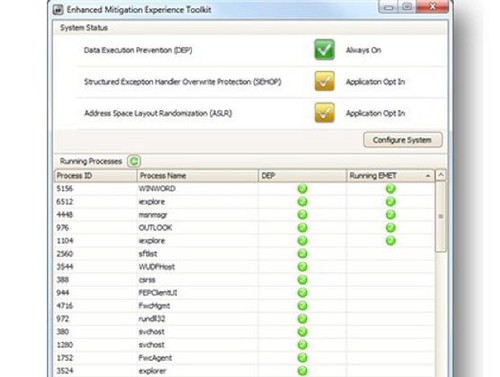Click the DEP green icon for WUDFHost
The height and width of the screenshot is (377, 500).
(302, 267)
